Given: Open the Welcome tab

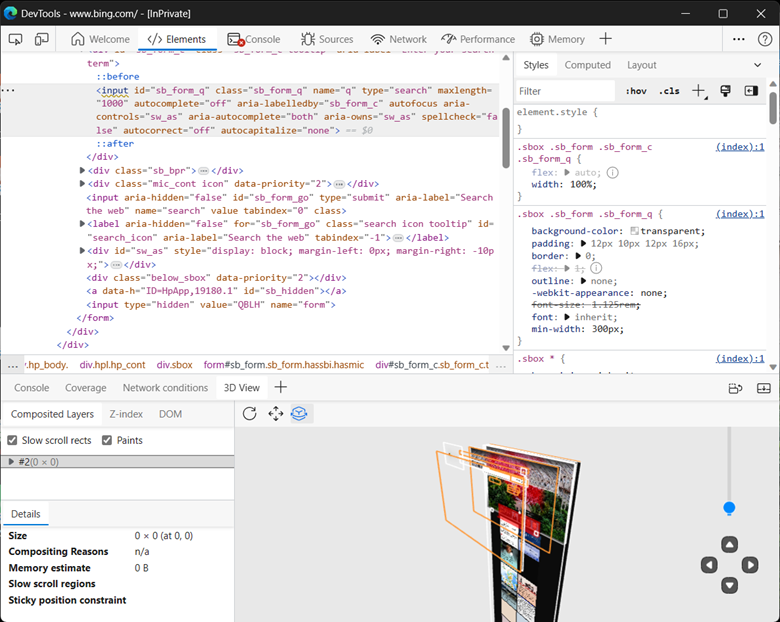Looking at the screenshot, I should click(100, 39).
